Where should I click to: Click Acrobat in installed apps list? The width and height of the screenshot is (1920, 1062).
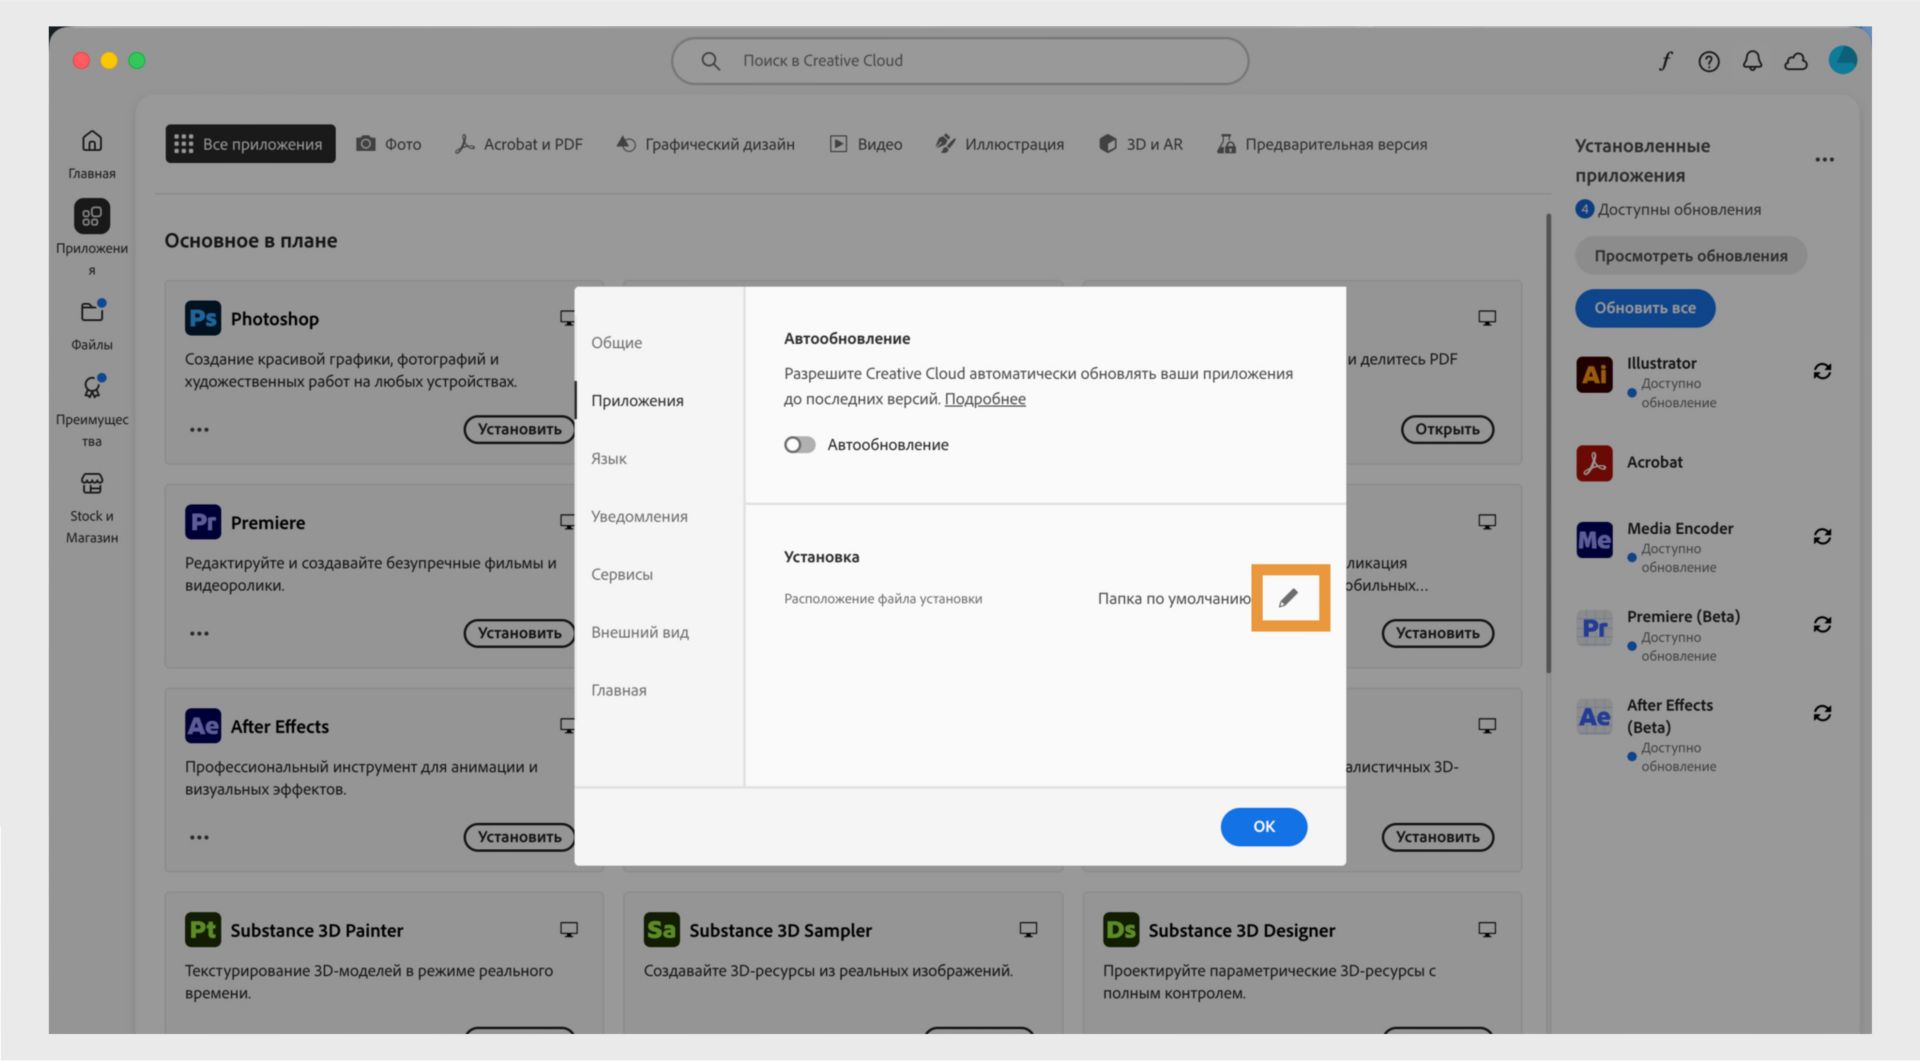[1654, 462]
